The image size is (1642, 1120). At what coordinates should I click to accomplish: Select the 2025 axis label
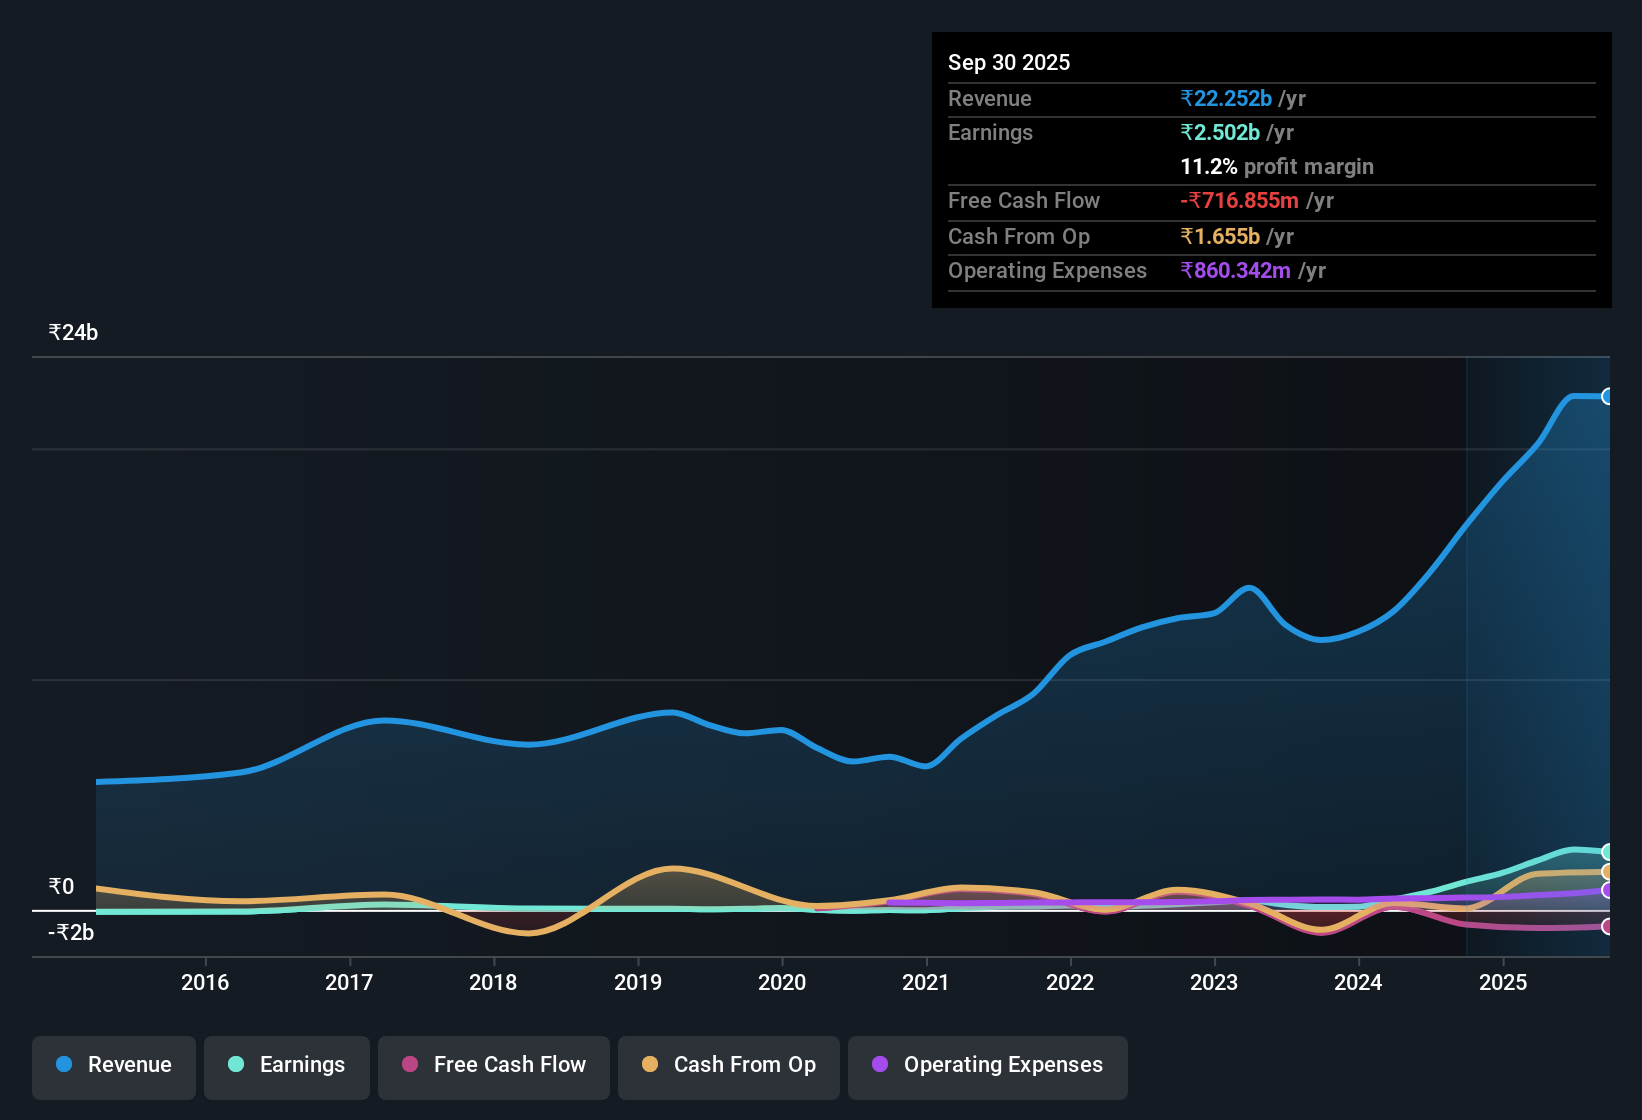[x=1504, y=983]
